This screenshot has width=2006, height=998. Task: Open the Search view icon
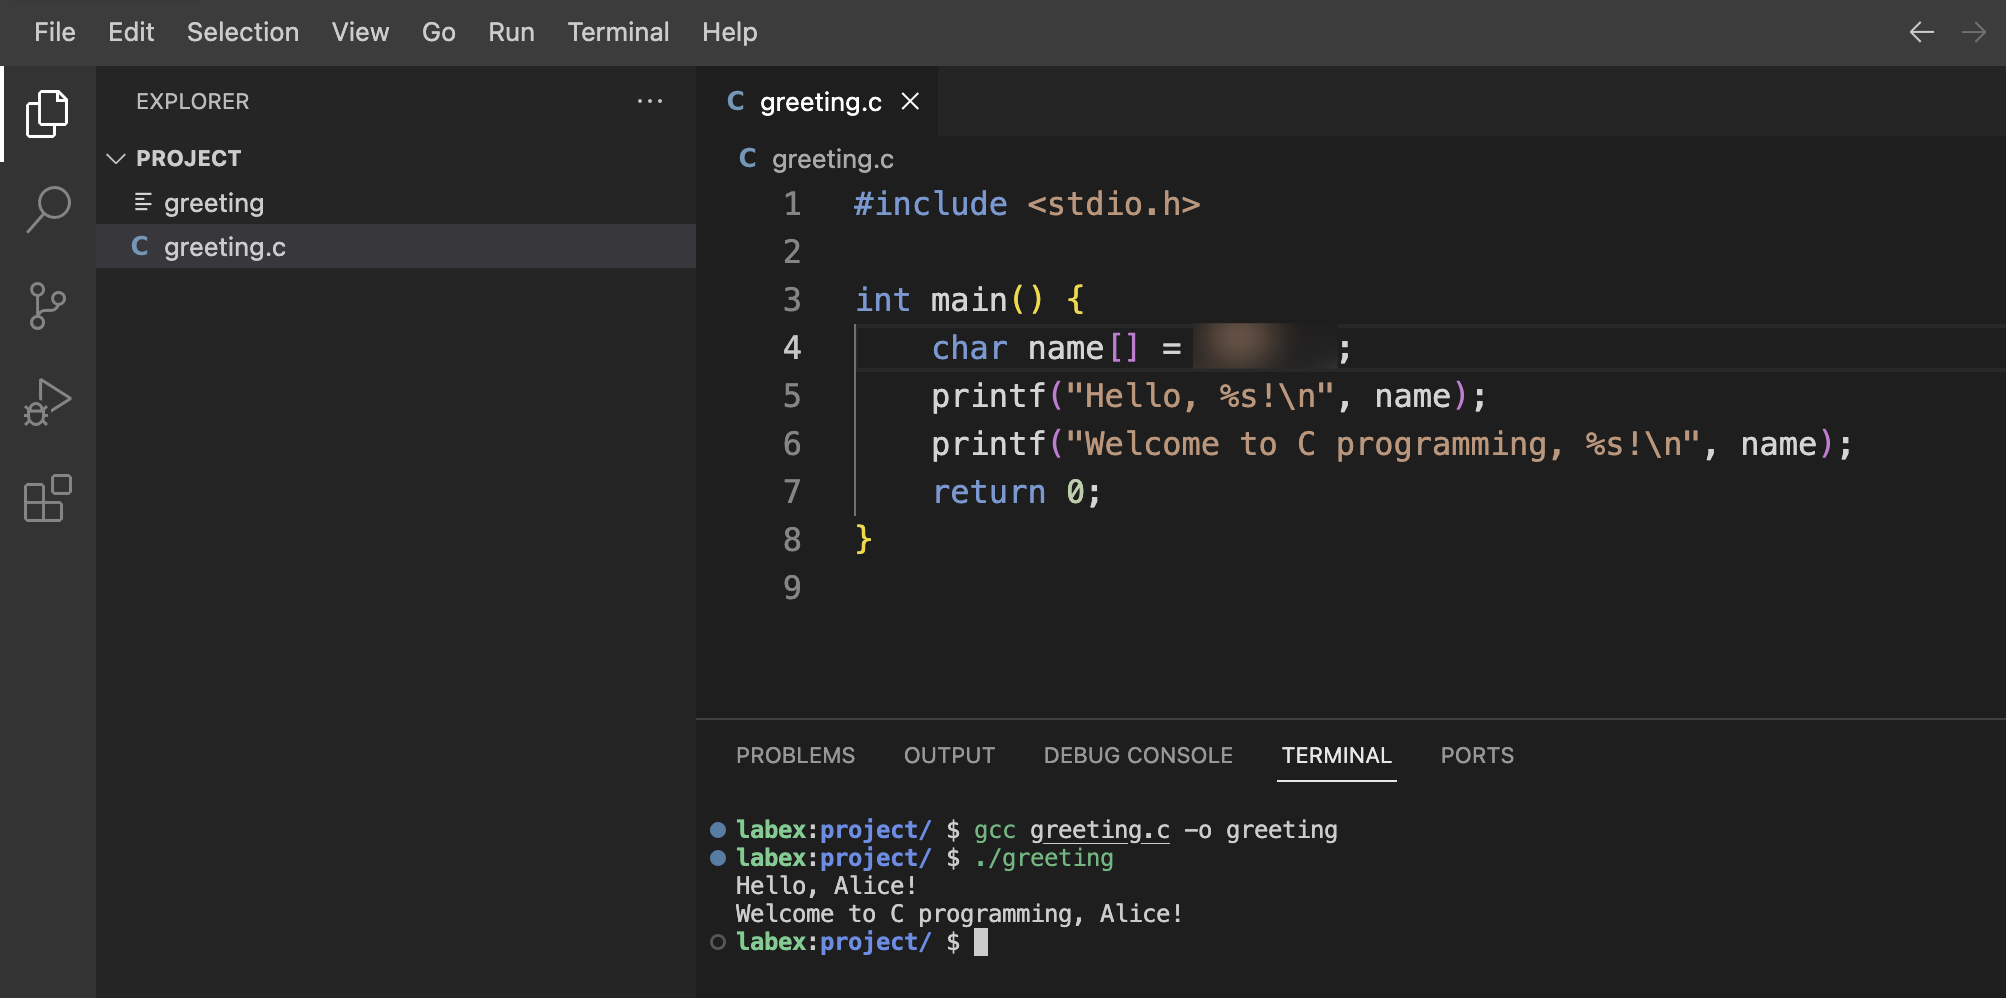click(47, 210)
